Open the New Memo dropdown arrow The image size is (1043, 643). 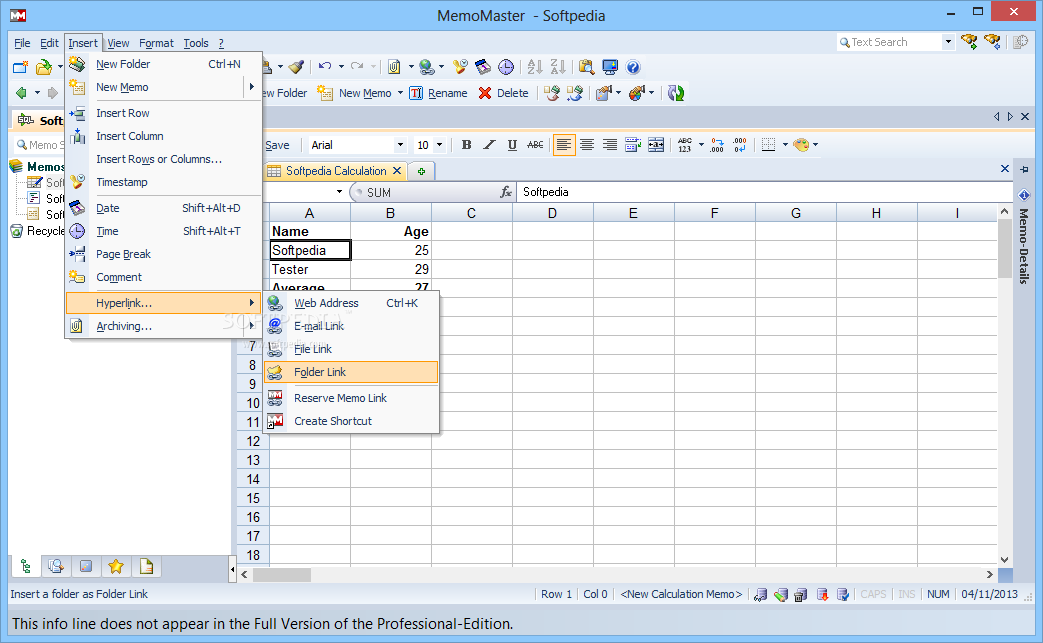pyautogui.click(x=400, y=93)
